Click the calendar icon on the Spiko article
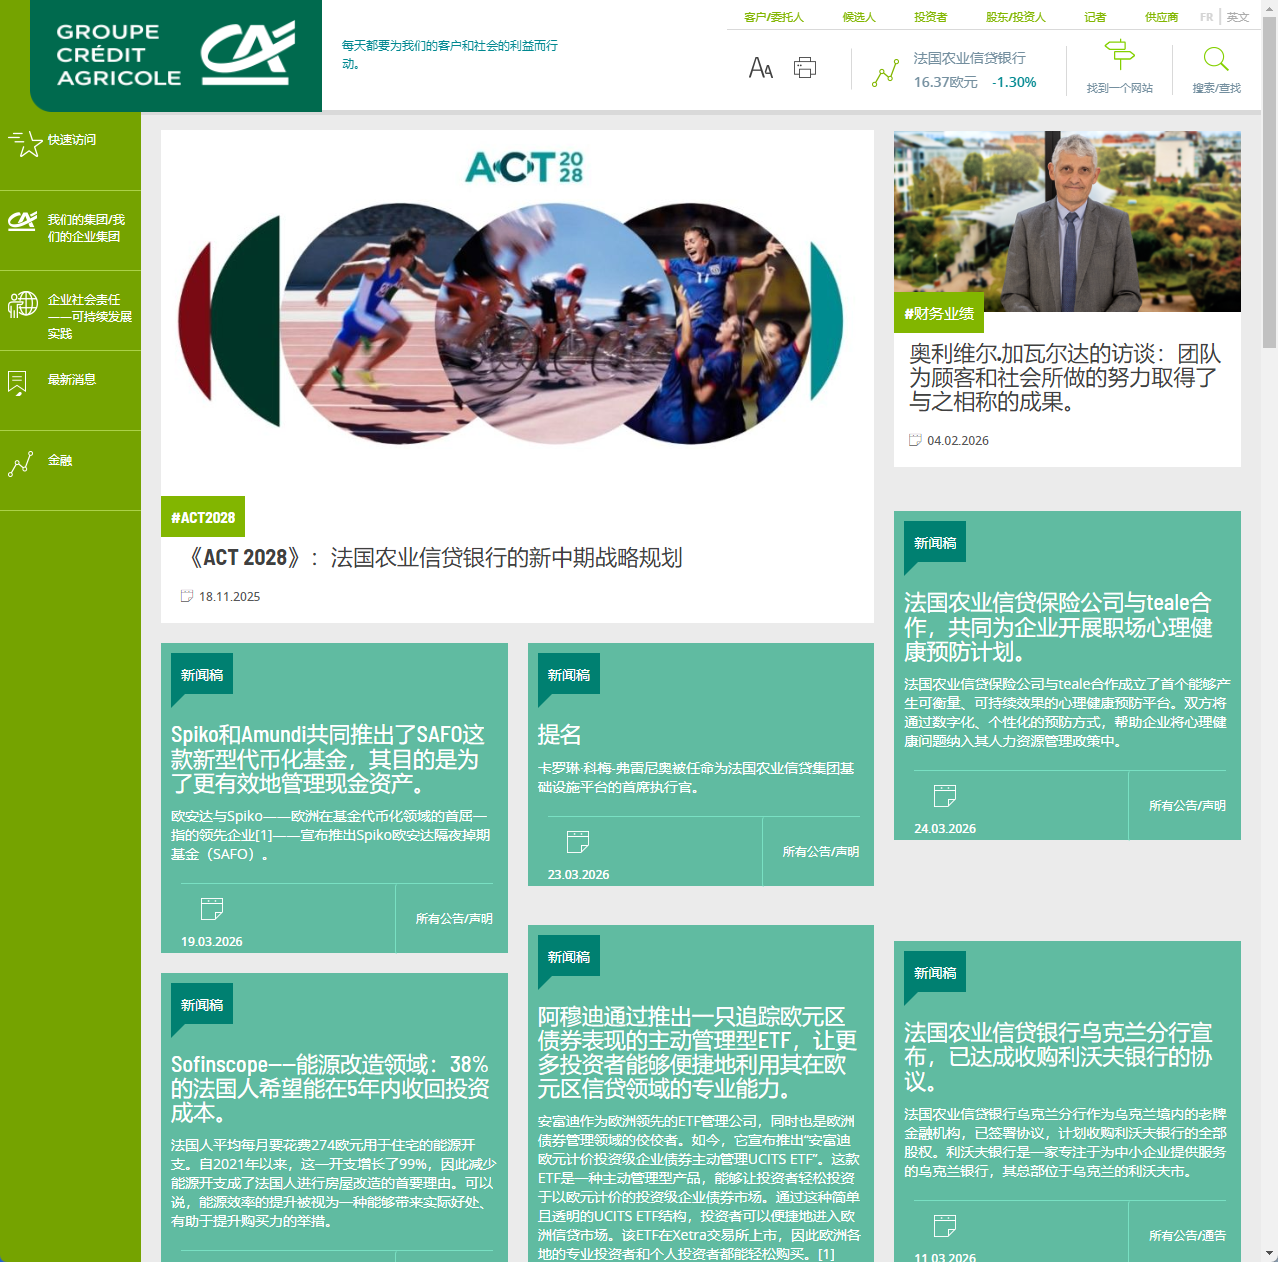Image resolution: width=1278 pixels, height=1262 pixels. point(211,909)
